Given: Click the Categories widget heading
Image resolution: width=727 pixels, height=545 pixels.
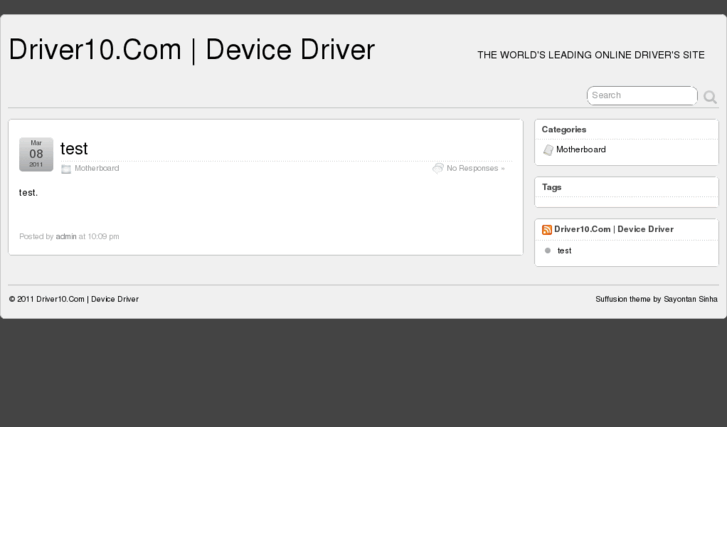Looking at the screenshot, I should (x=564, y=129).
